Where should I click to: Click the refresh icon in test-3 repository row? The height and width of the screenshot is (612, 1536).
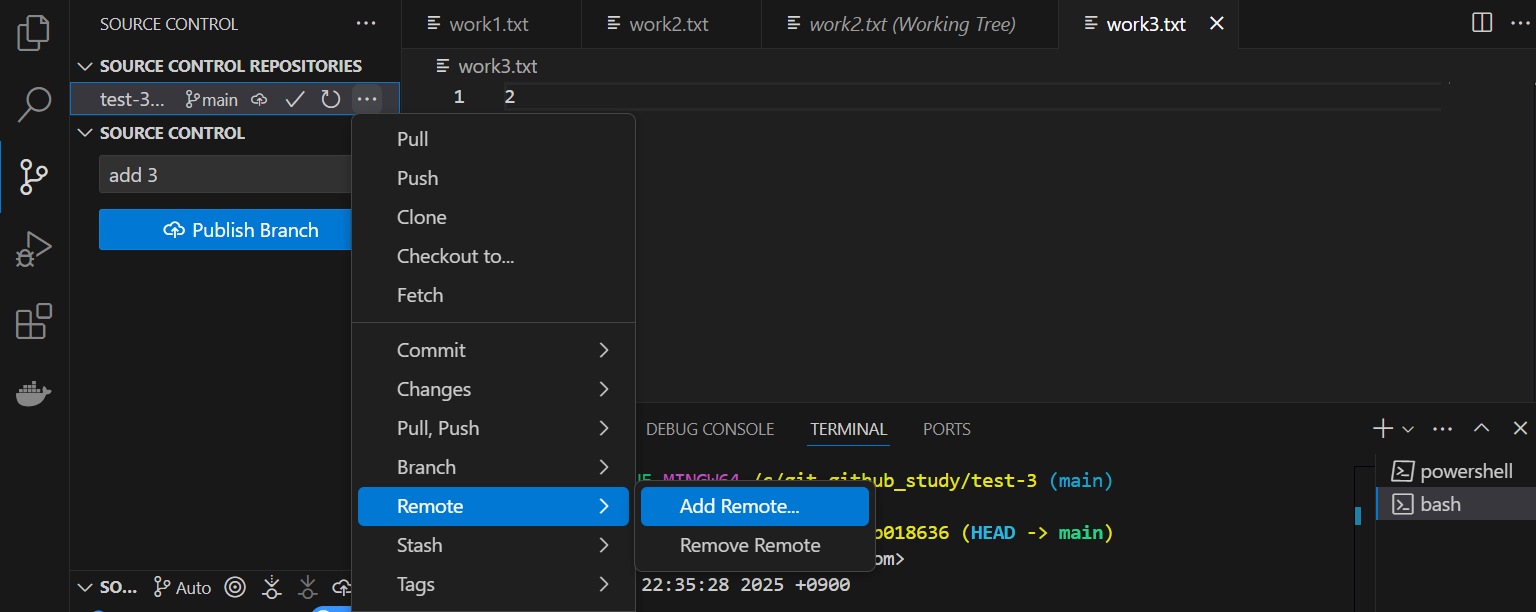click(x=331, y=99)
